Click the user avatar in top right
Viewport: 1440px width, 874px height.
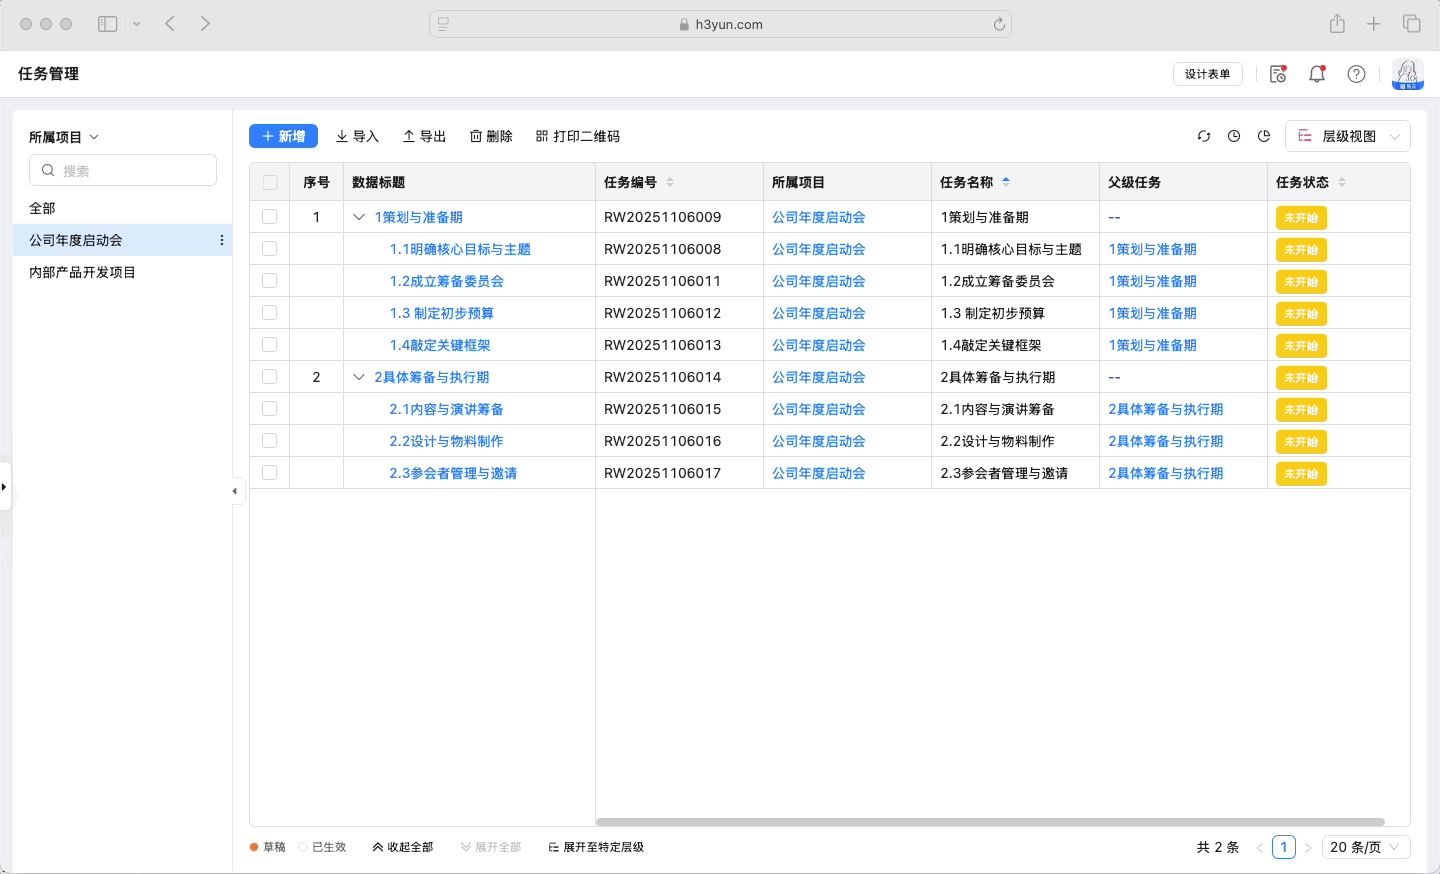tap(1407, 74)
